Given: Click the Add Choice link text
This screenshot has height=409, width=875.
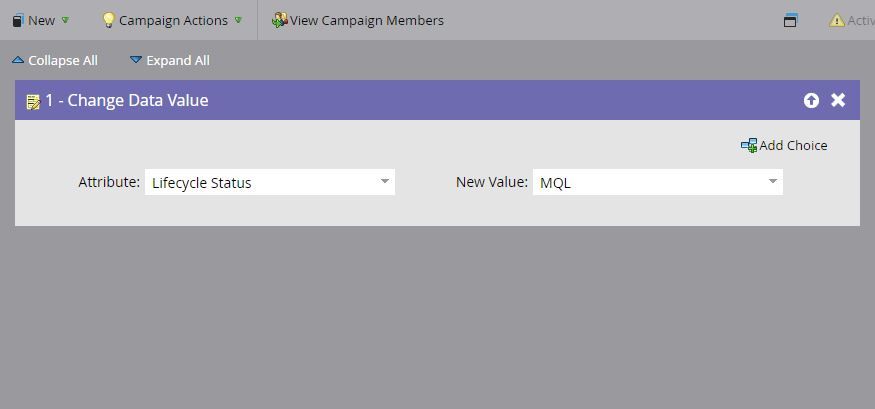Looking at the screenshot, I should pos(793,145).
